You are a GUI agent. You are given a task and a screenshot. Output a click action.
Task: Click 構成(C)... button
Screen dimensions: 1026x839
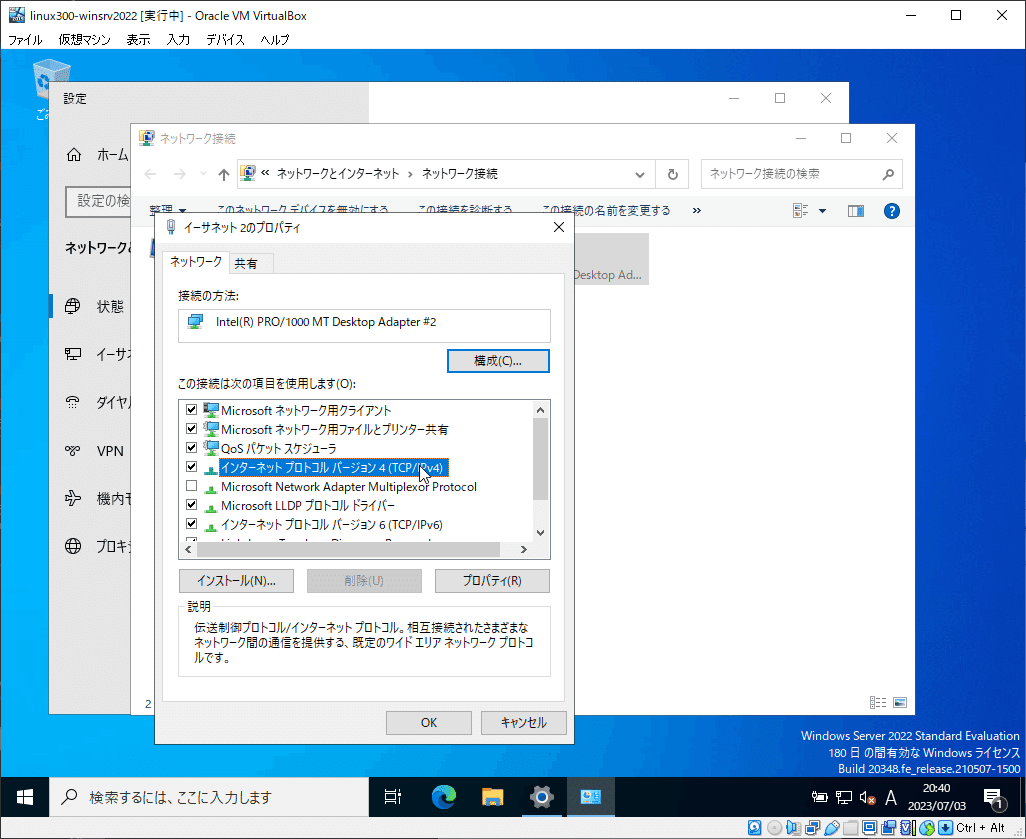point(498,361)
